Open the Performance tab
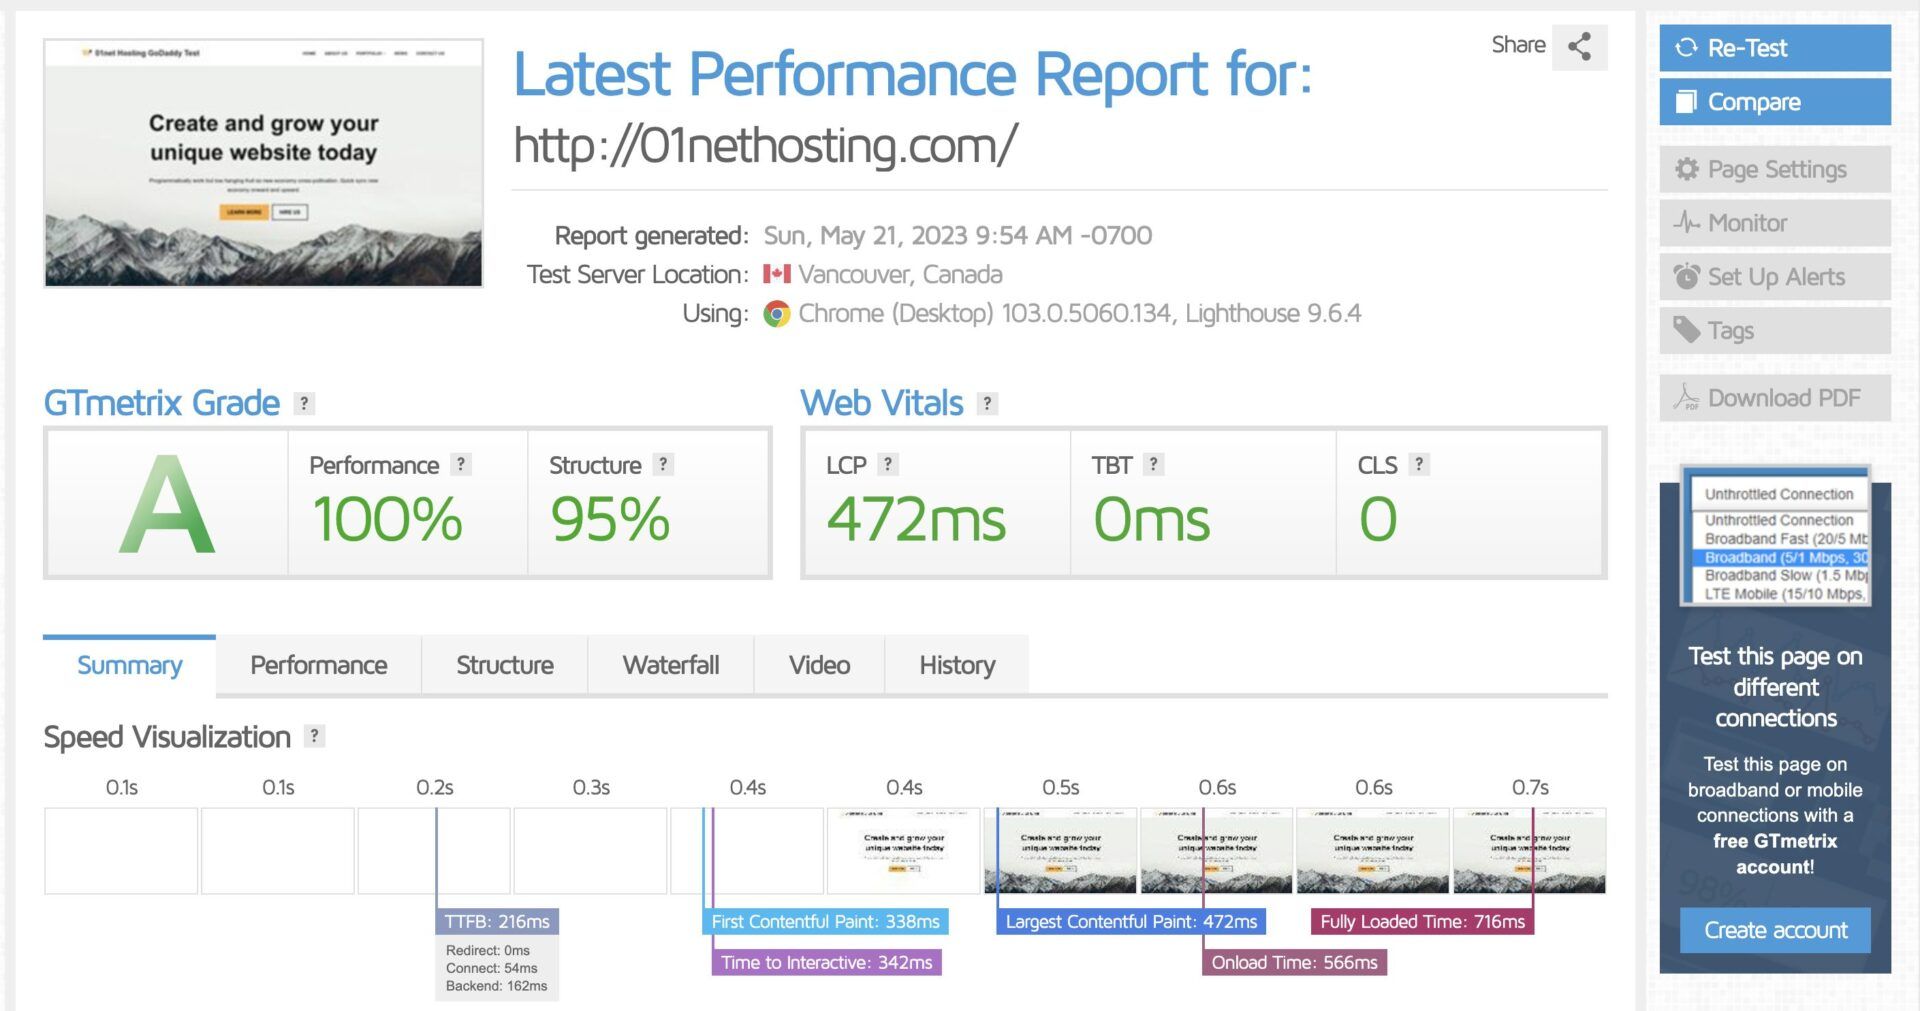The width and height of the screenshot is (1920, 1011). tap(318, 665)
